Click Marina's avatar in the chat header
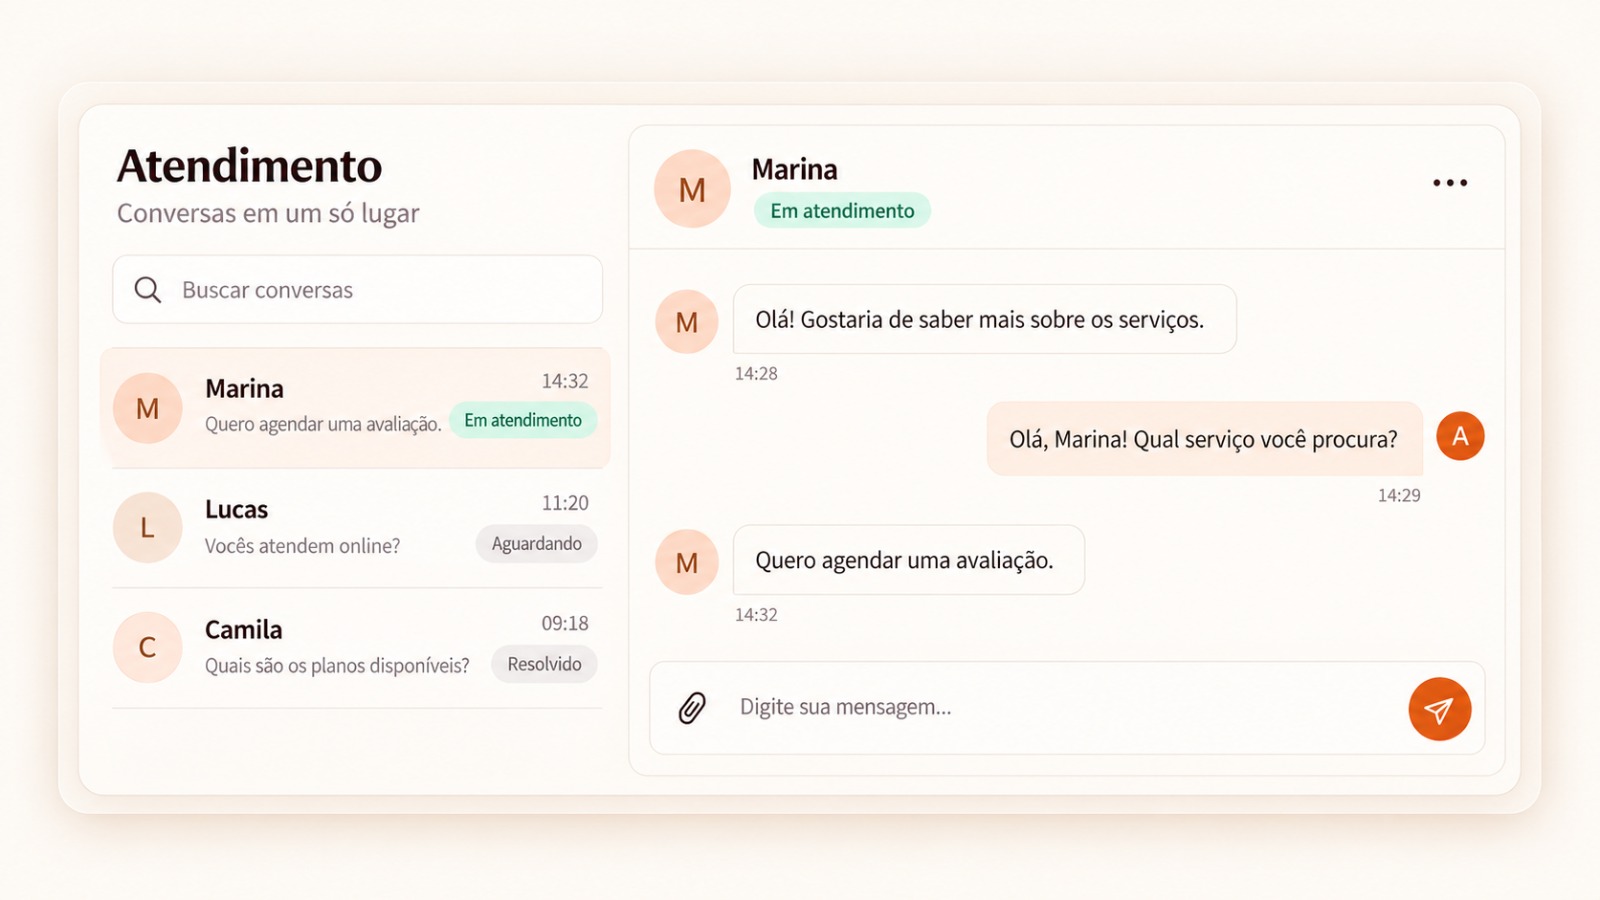Screen dimensions: 1600x900 [x=692, y=189]
